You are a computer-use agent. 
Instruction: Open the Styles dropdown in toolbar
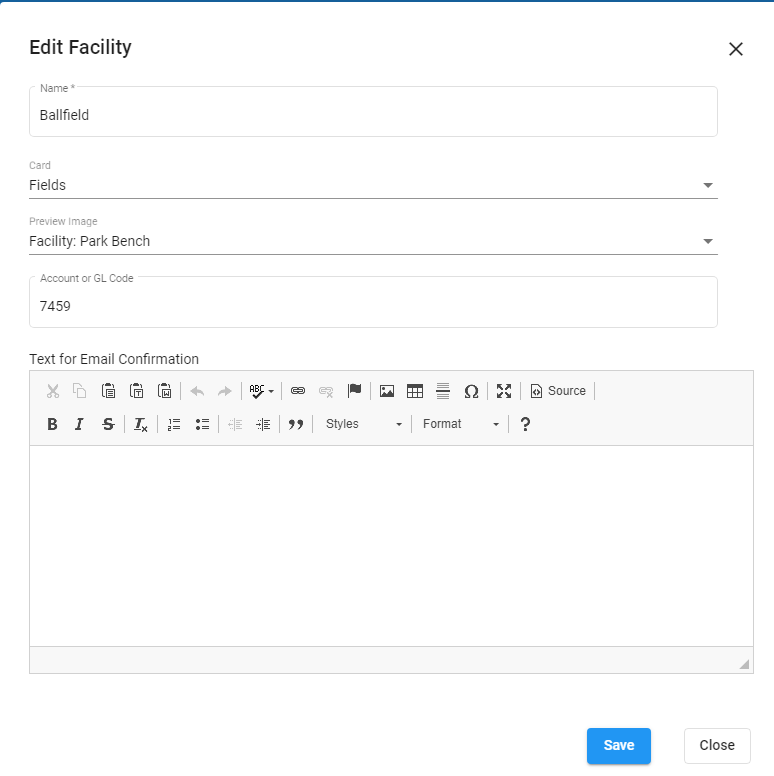pyautogui.click(x=364, y=424)
